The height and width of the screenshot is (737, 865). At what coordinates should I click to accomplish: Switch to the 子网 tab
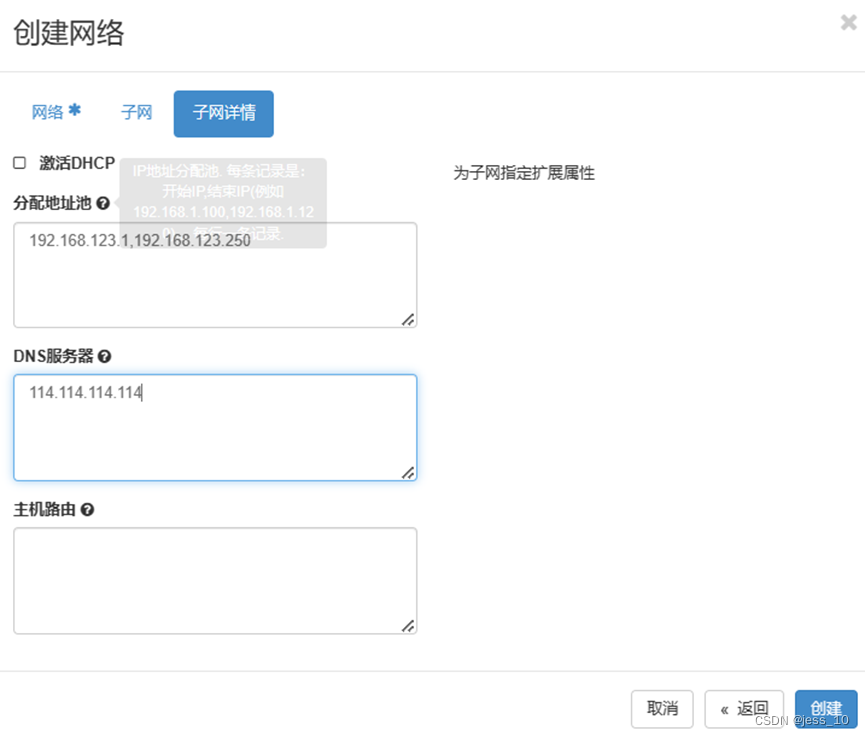point(136,113)
